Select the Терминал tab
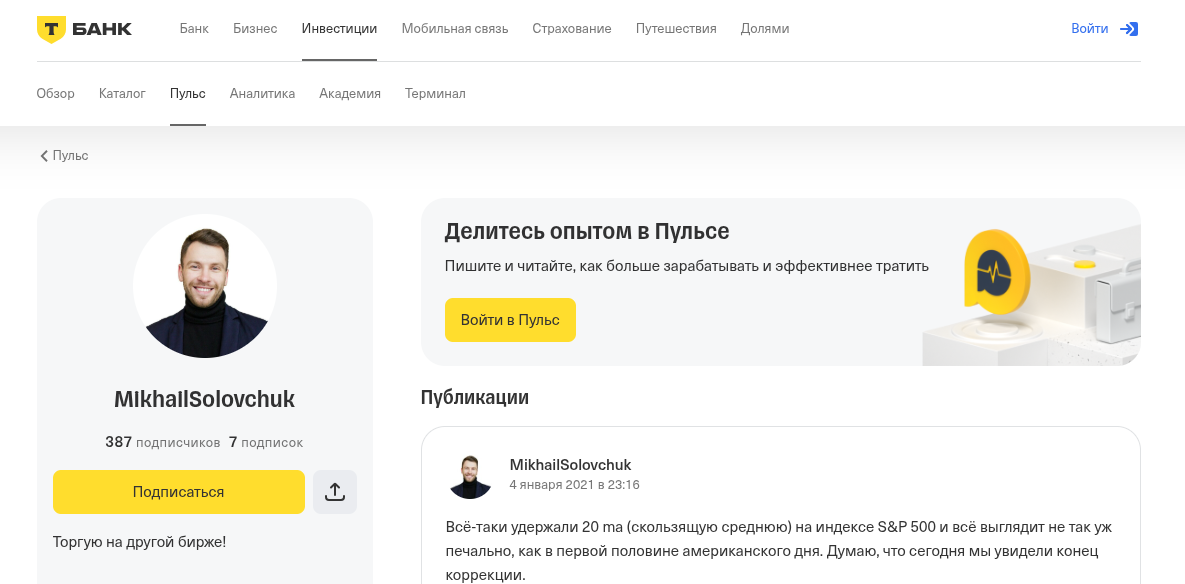The image size is (1185, 584). pyautogui.click(x=435, y=93)
